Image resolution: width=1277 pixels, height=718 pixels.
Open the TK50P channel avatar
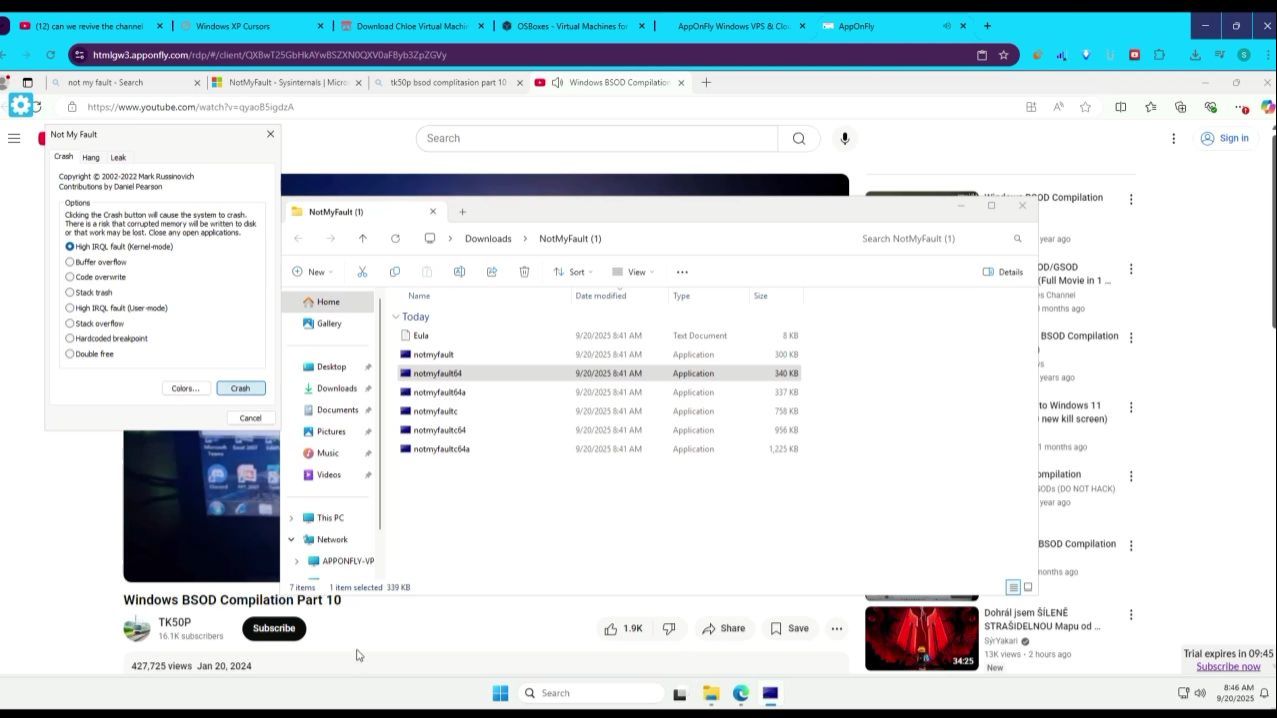tap(137, 629)
